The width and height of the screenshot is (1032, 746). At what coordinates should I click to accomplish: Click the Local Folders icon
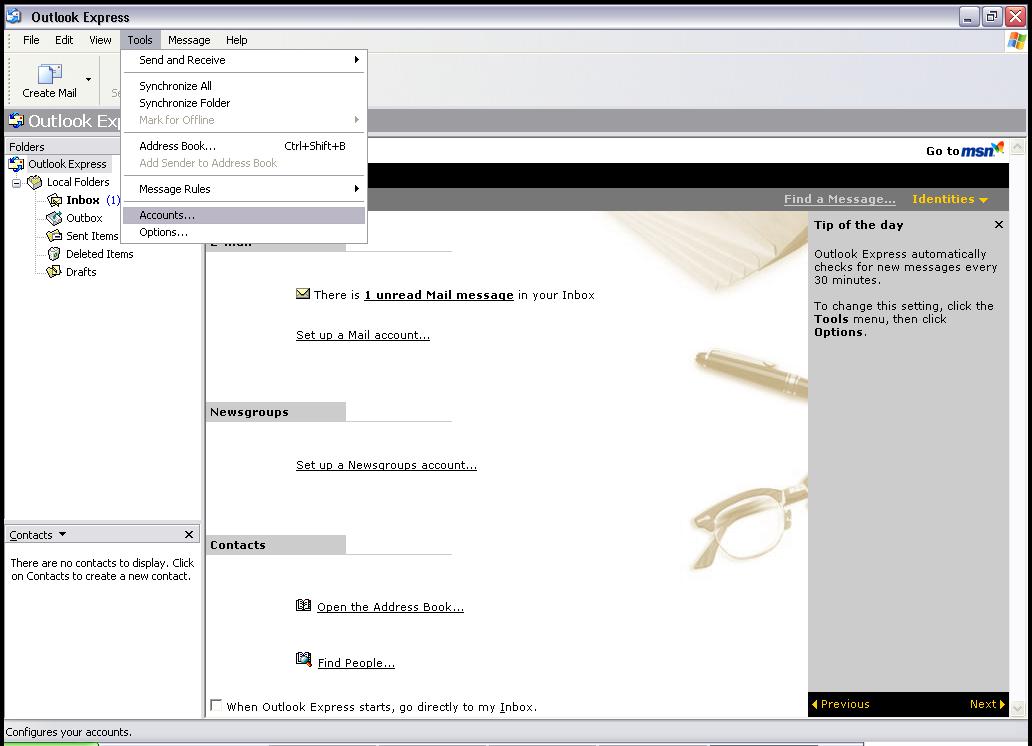coord(34,182)
